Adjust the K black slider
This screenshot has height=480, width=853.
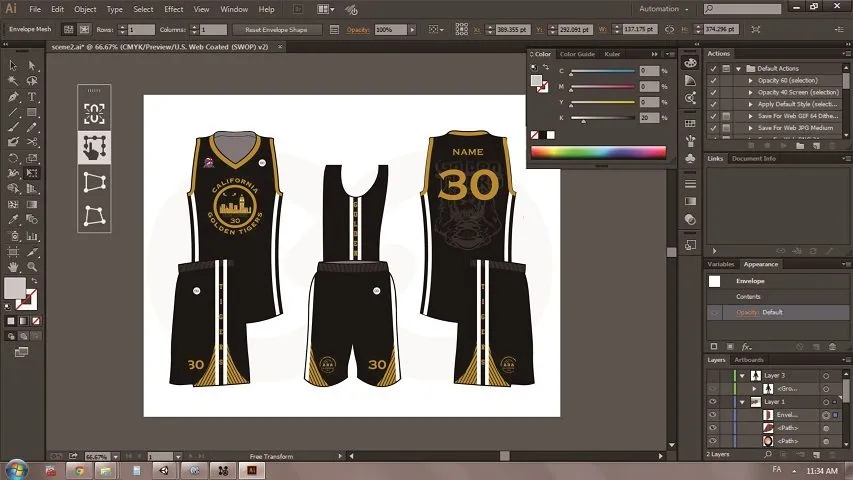[602, 118]
